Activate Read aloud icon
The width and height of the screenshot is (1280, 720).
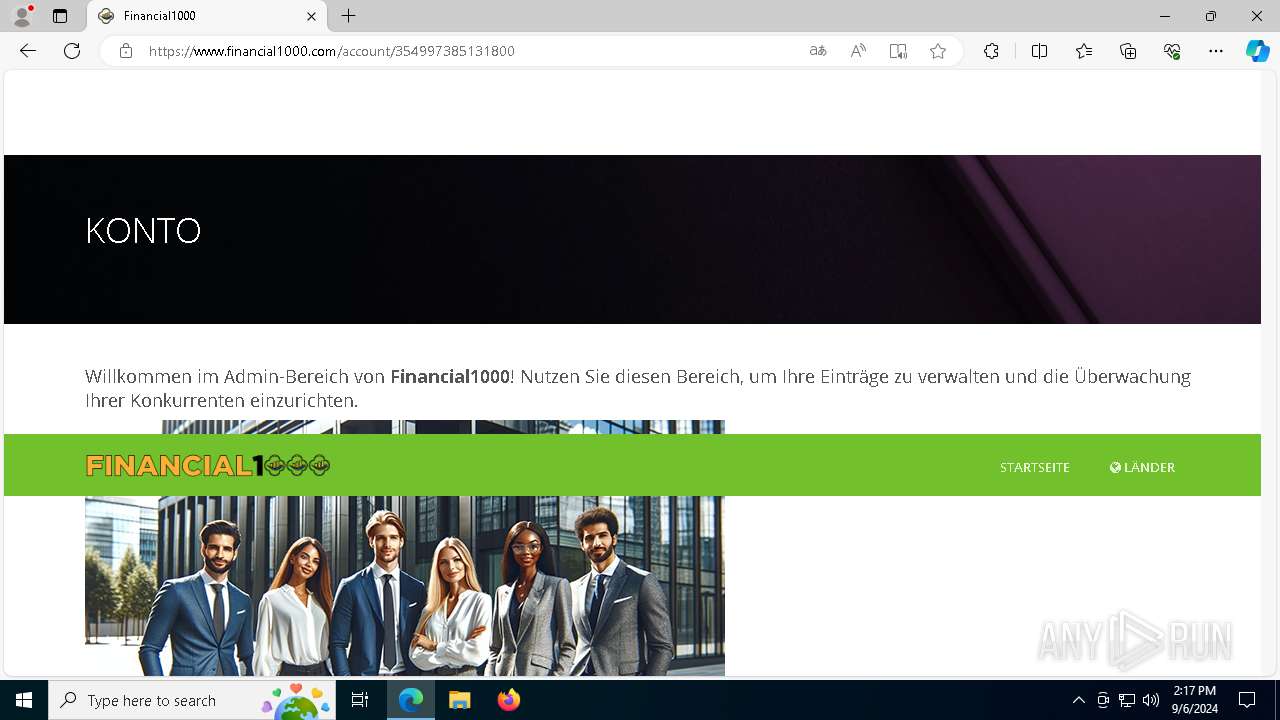tap(858, 51)
